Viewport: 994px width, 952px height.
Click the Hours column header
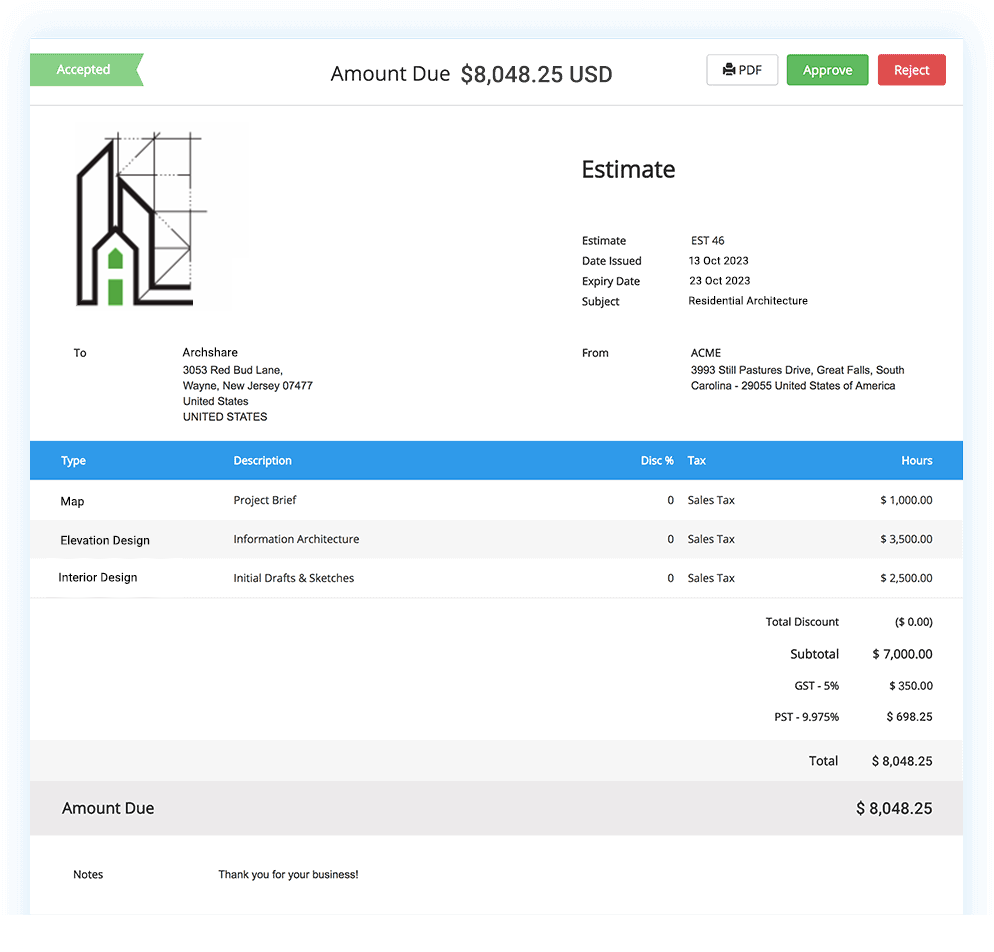[x=916, y=461]
